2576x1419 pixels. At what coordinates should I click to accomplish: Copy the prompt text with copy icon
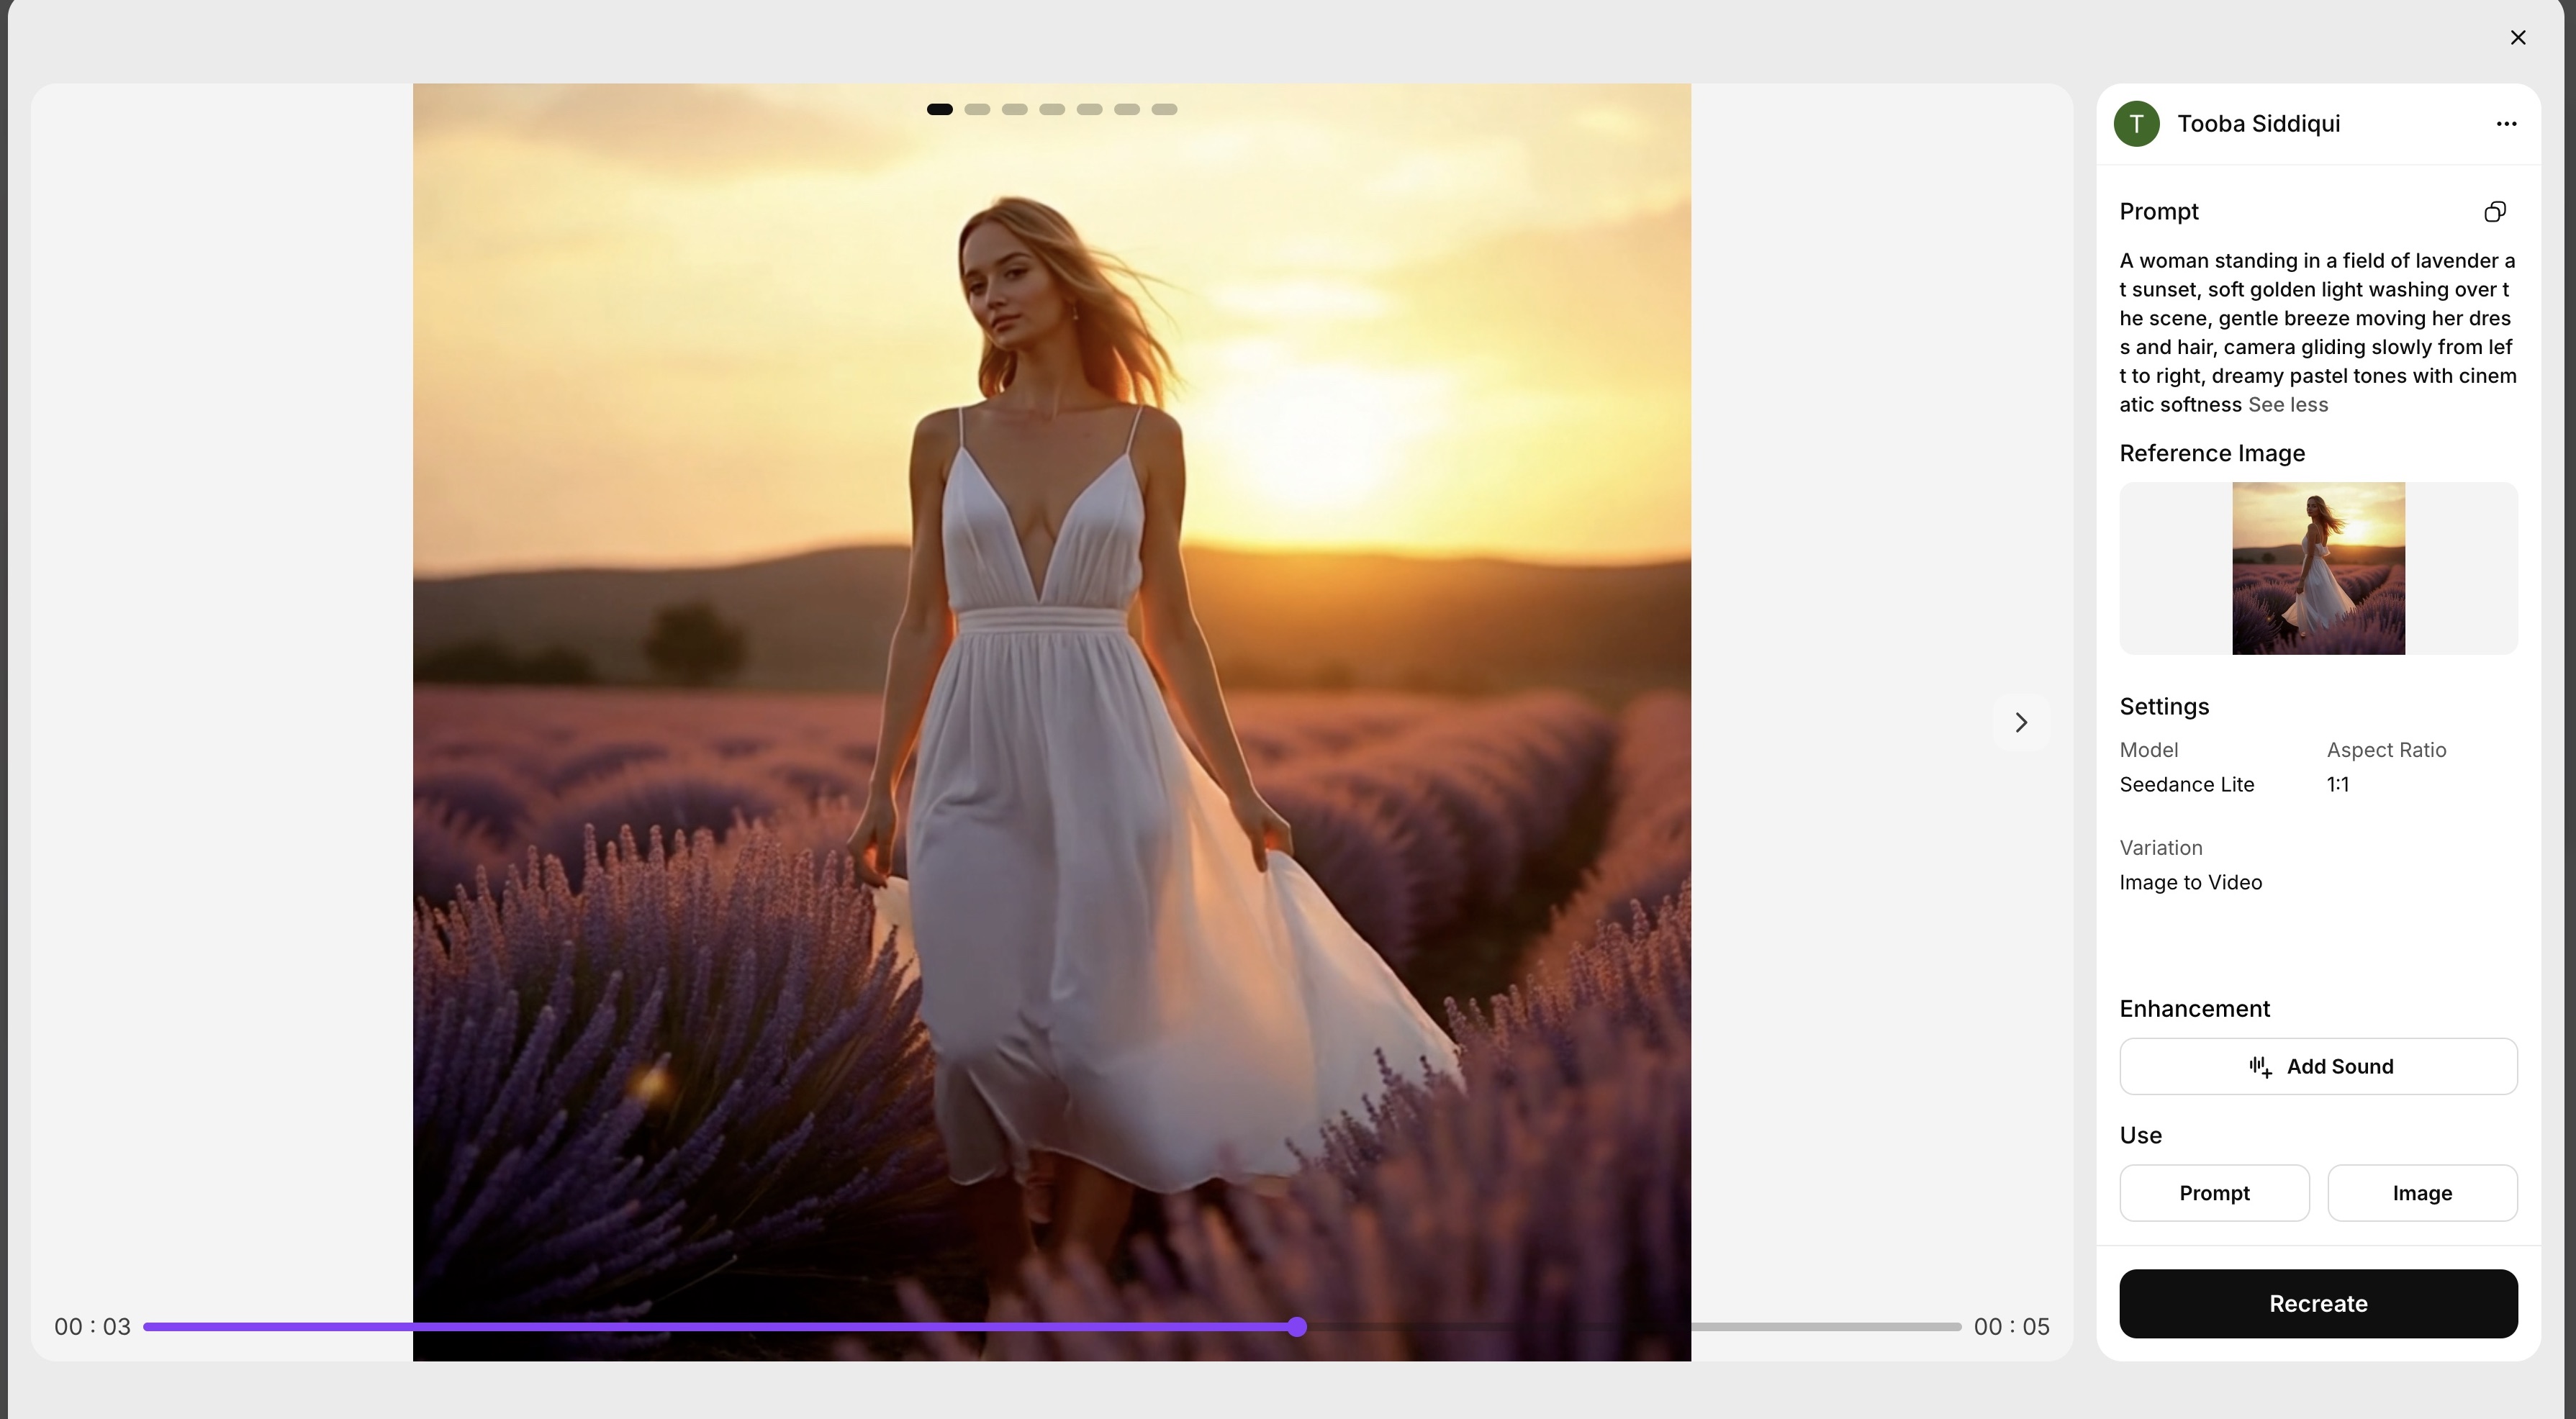(x=2495, y=212)
